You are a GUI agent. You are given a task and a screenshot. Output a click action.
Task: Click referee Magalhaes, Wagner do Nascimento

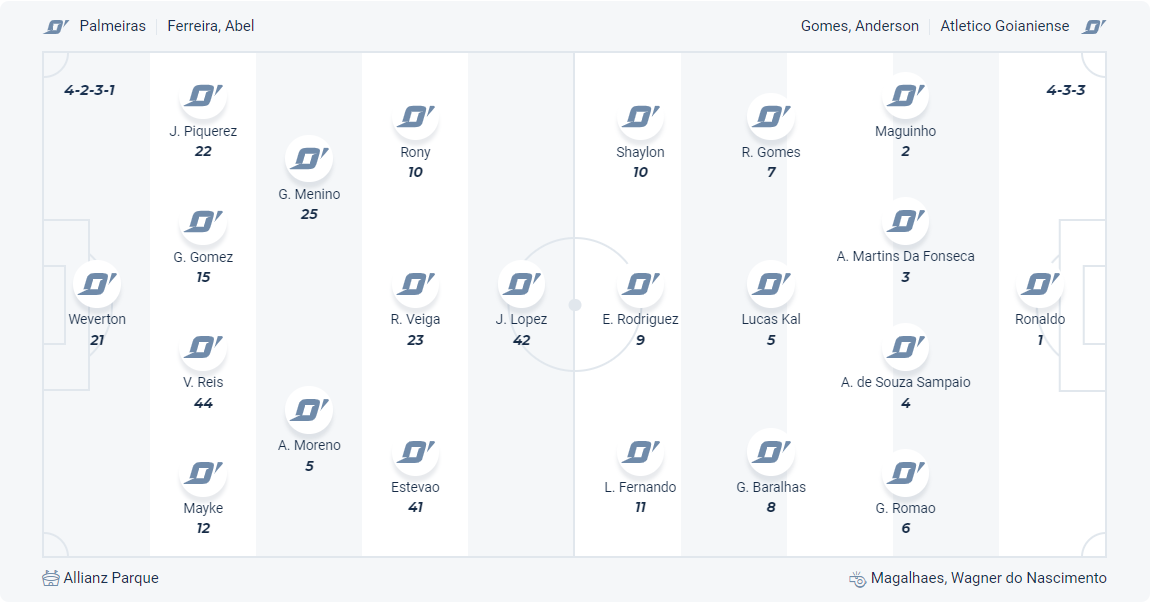(x=988, y=578)
